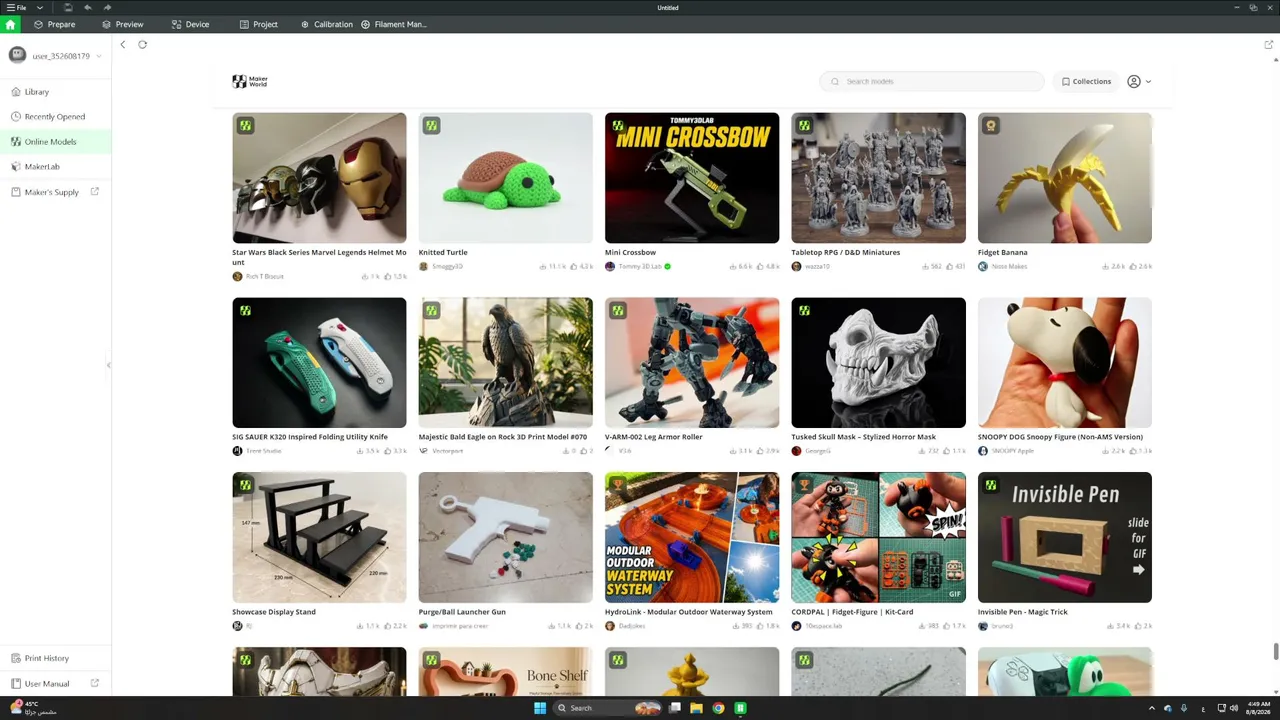The width and height of the screenshot is (1280, 720).
Task: Open the File menu
Action: pos(17,7)
